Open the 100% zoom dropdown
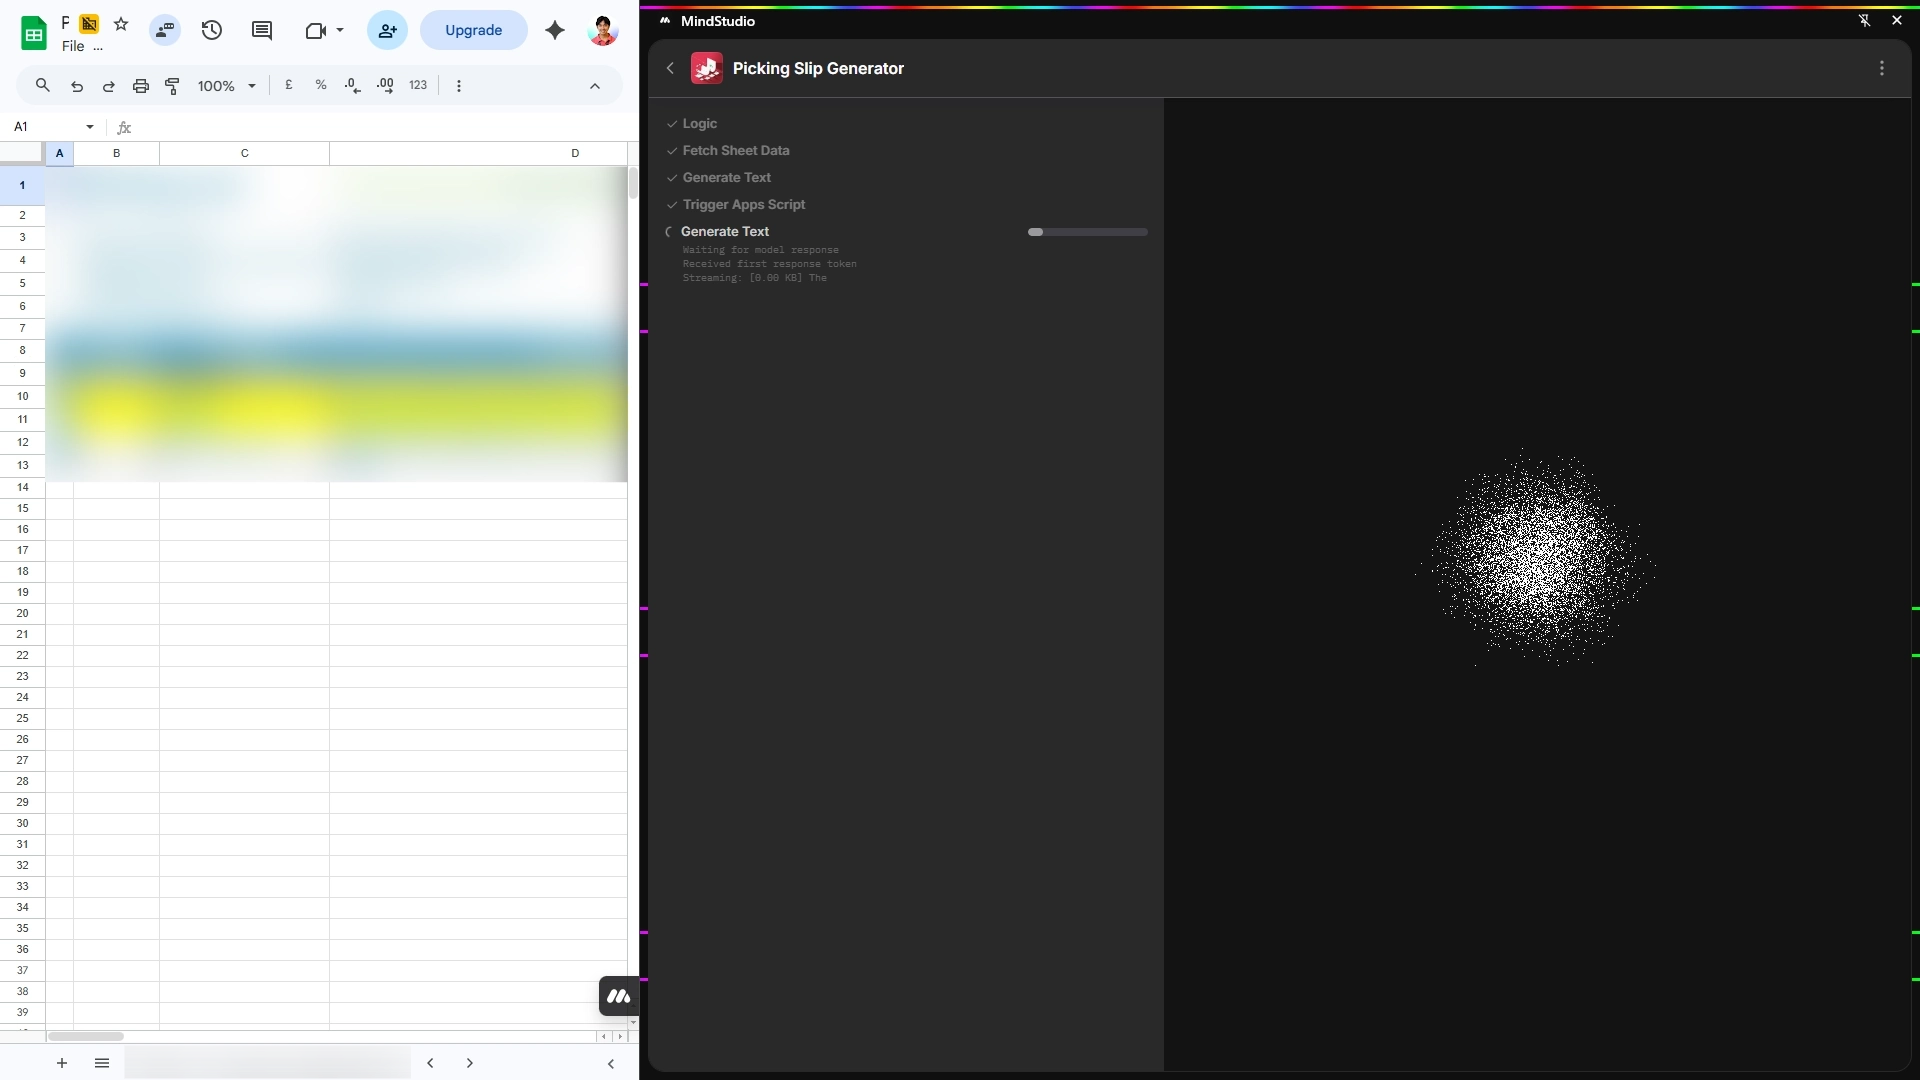The width and height of the screenshot is (1920, 1080). (x=227, y=86)
